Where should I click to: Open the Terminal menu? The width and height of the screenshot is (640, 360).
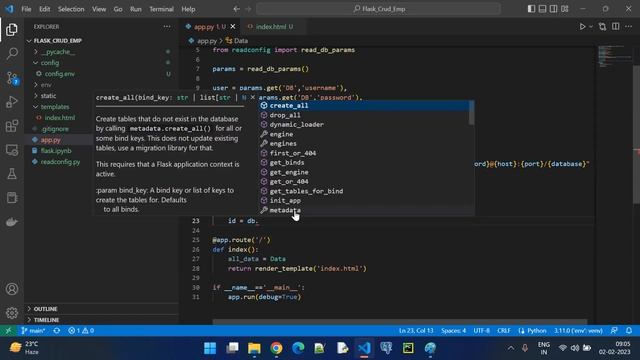(x=161, y=9)
